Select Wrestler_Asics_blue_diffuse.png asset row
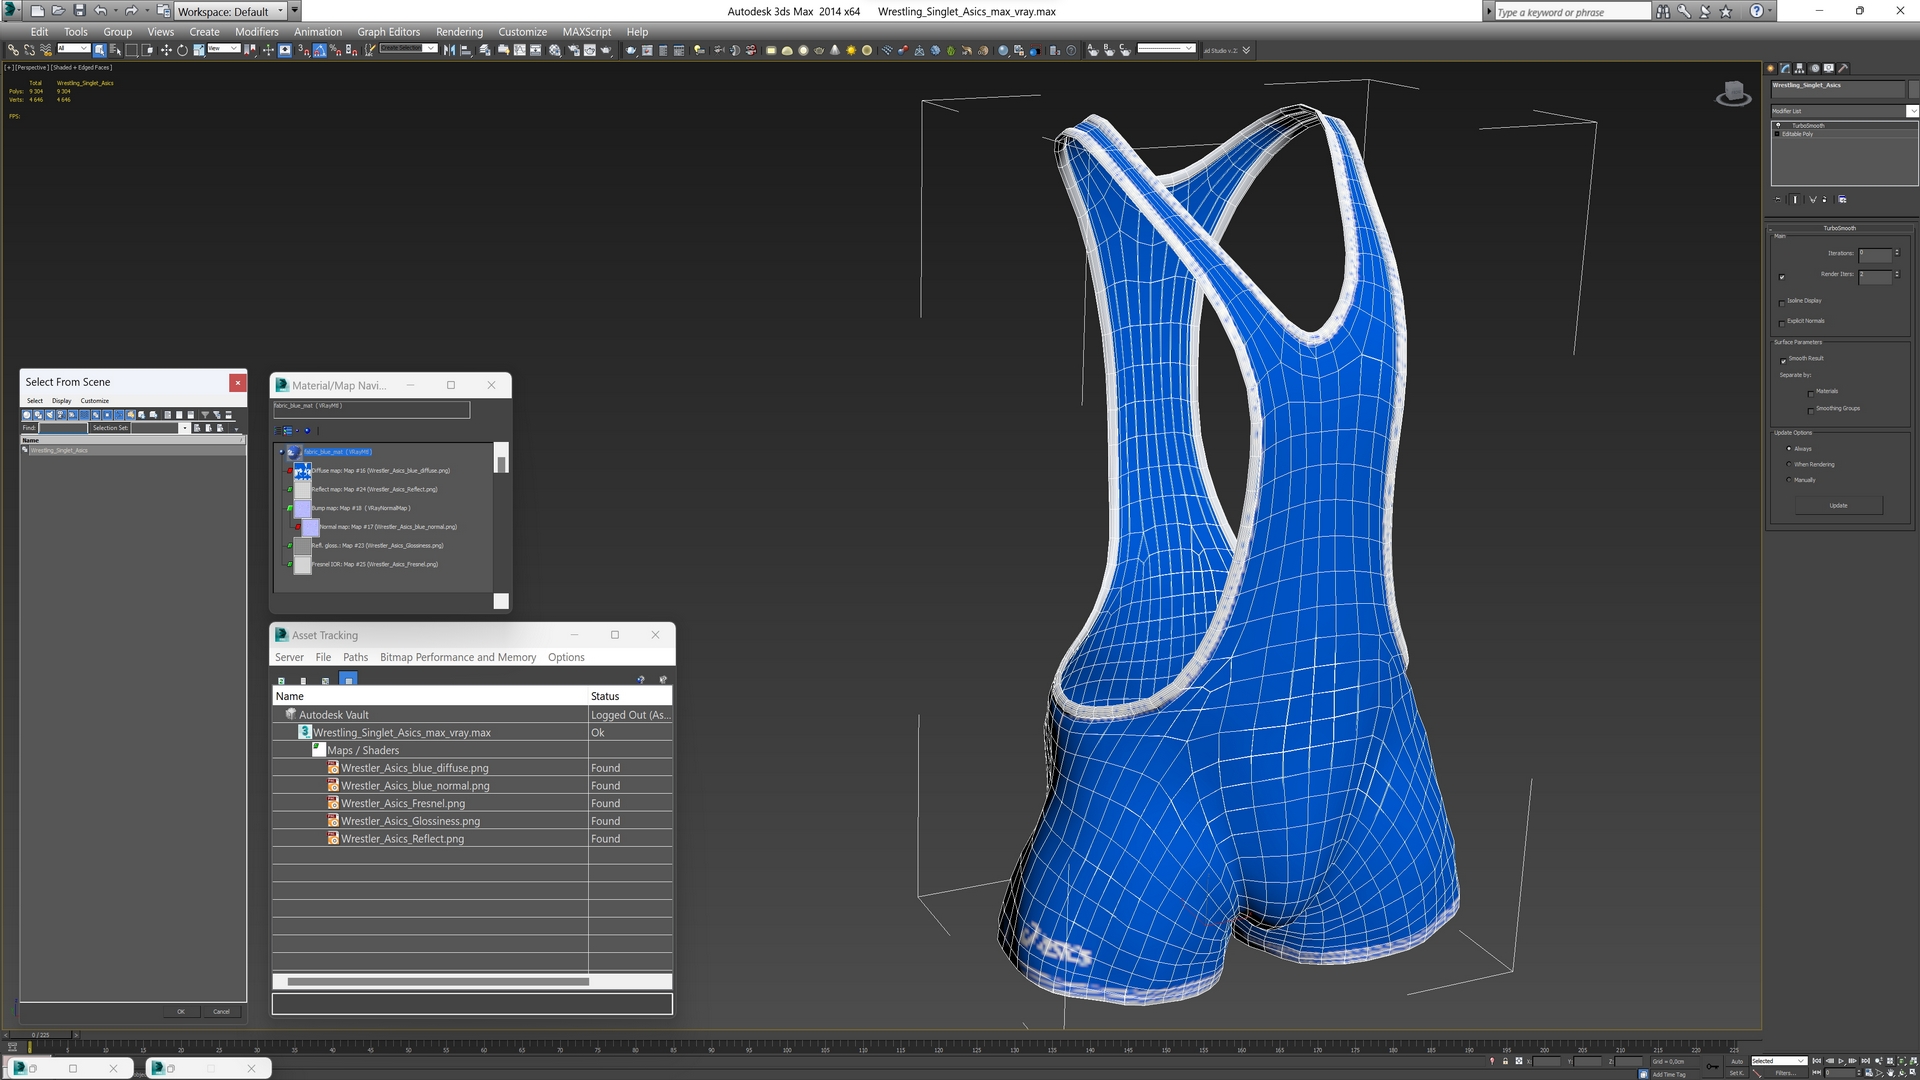This screenshot has width=1920, height=1080. [472, 768]
